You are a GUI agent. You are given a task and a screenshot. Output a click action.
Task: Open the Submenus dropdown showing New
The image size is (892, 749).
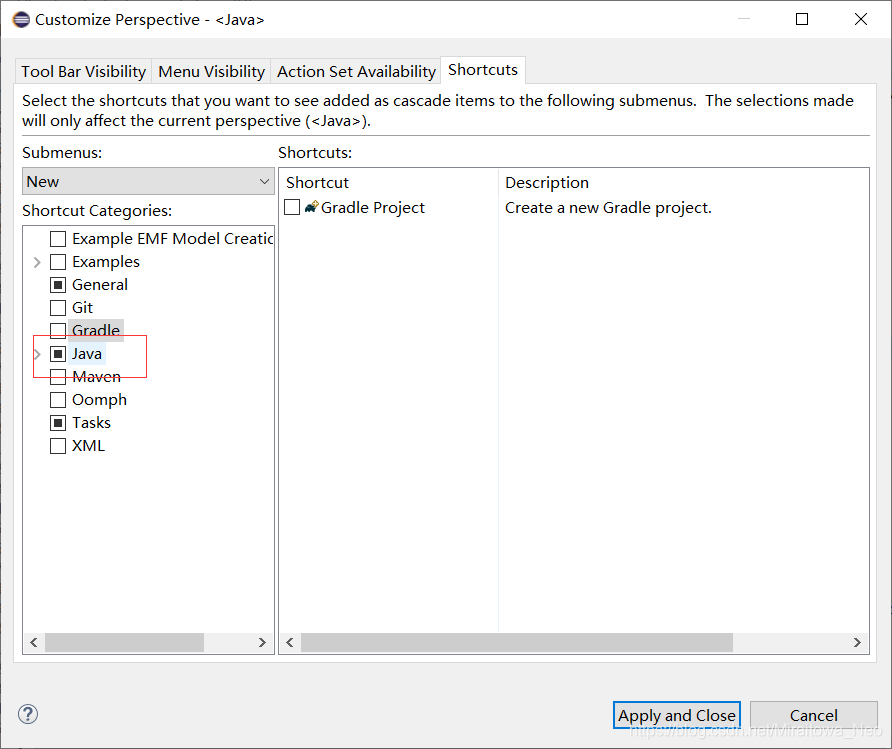tap(148, 181)
